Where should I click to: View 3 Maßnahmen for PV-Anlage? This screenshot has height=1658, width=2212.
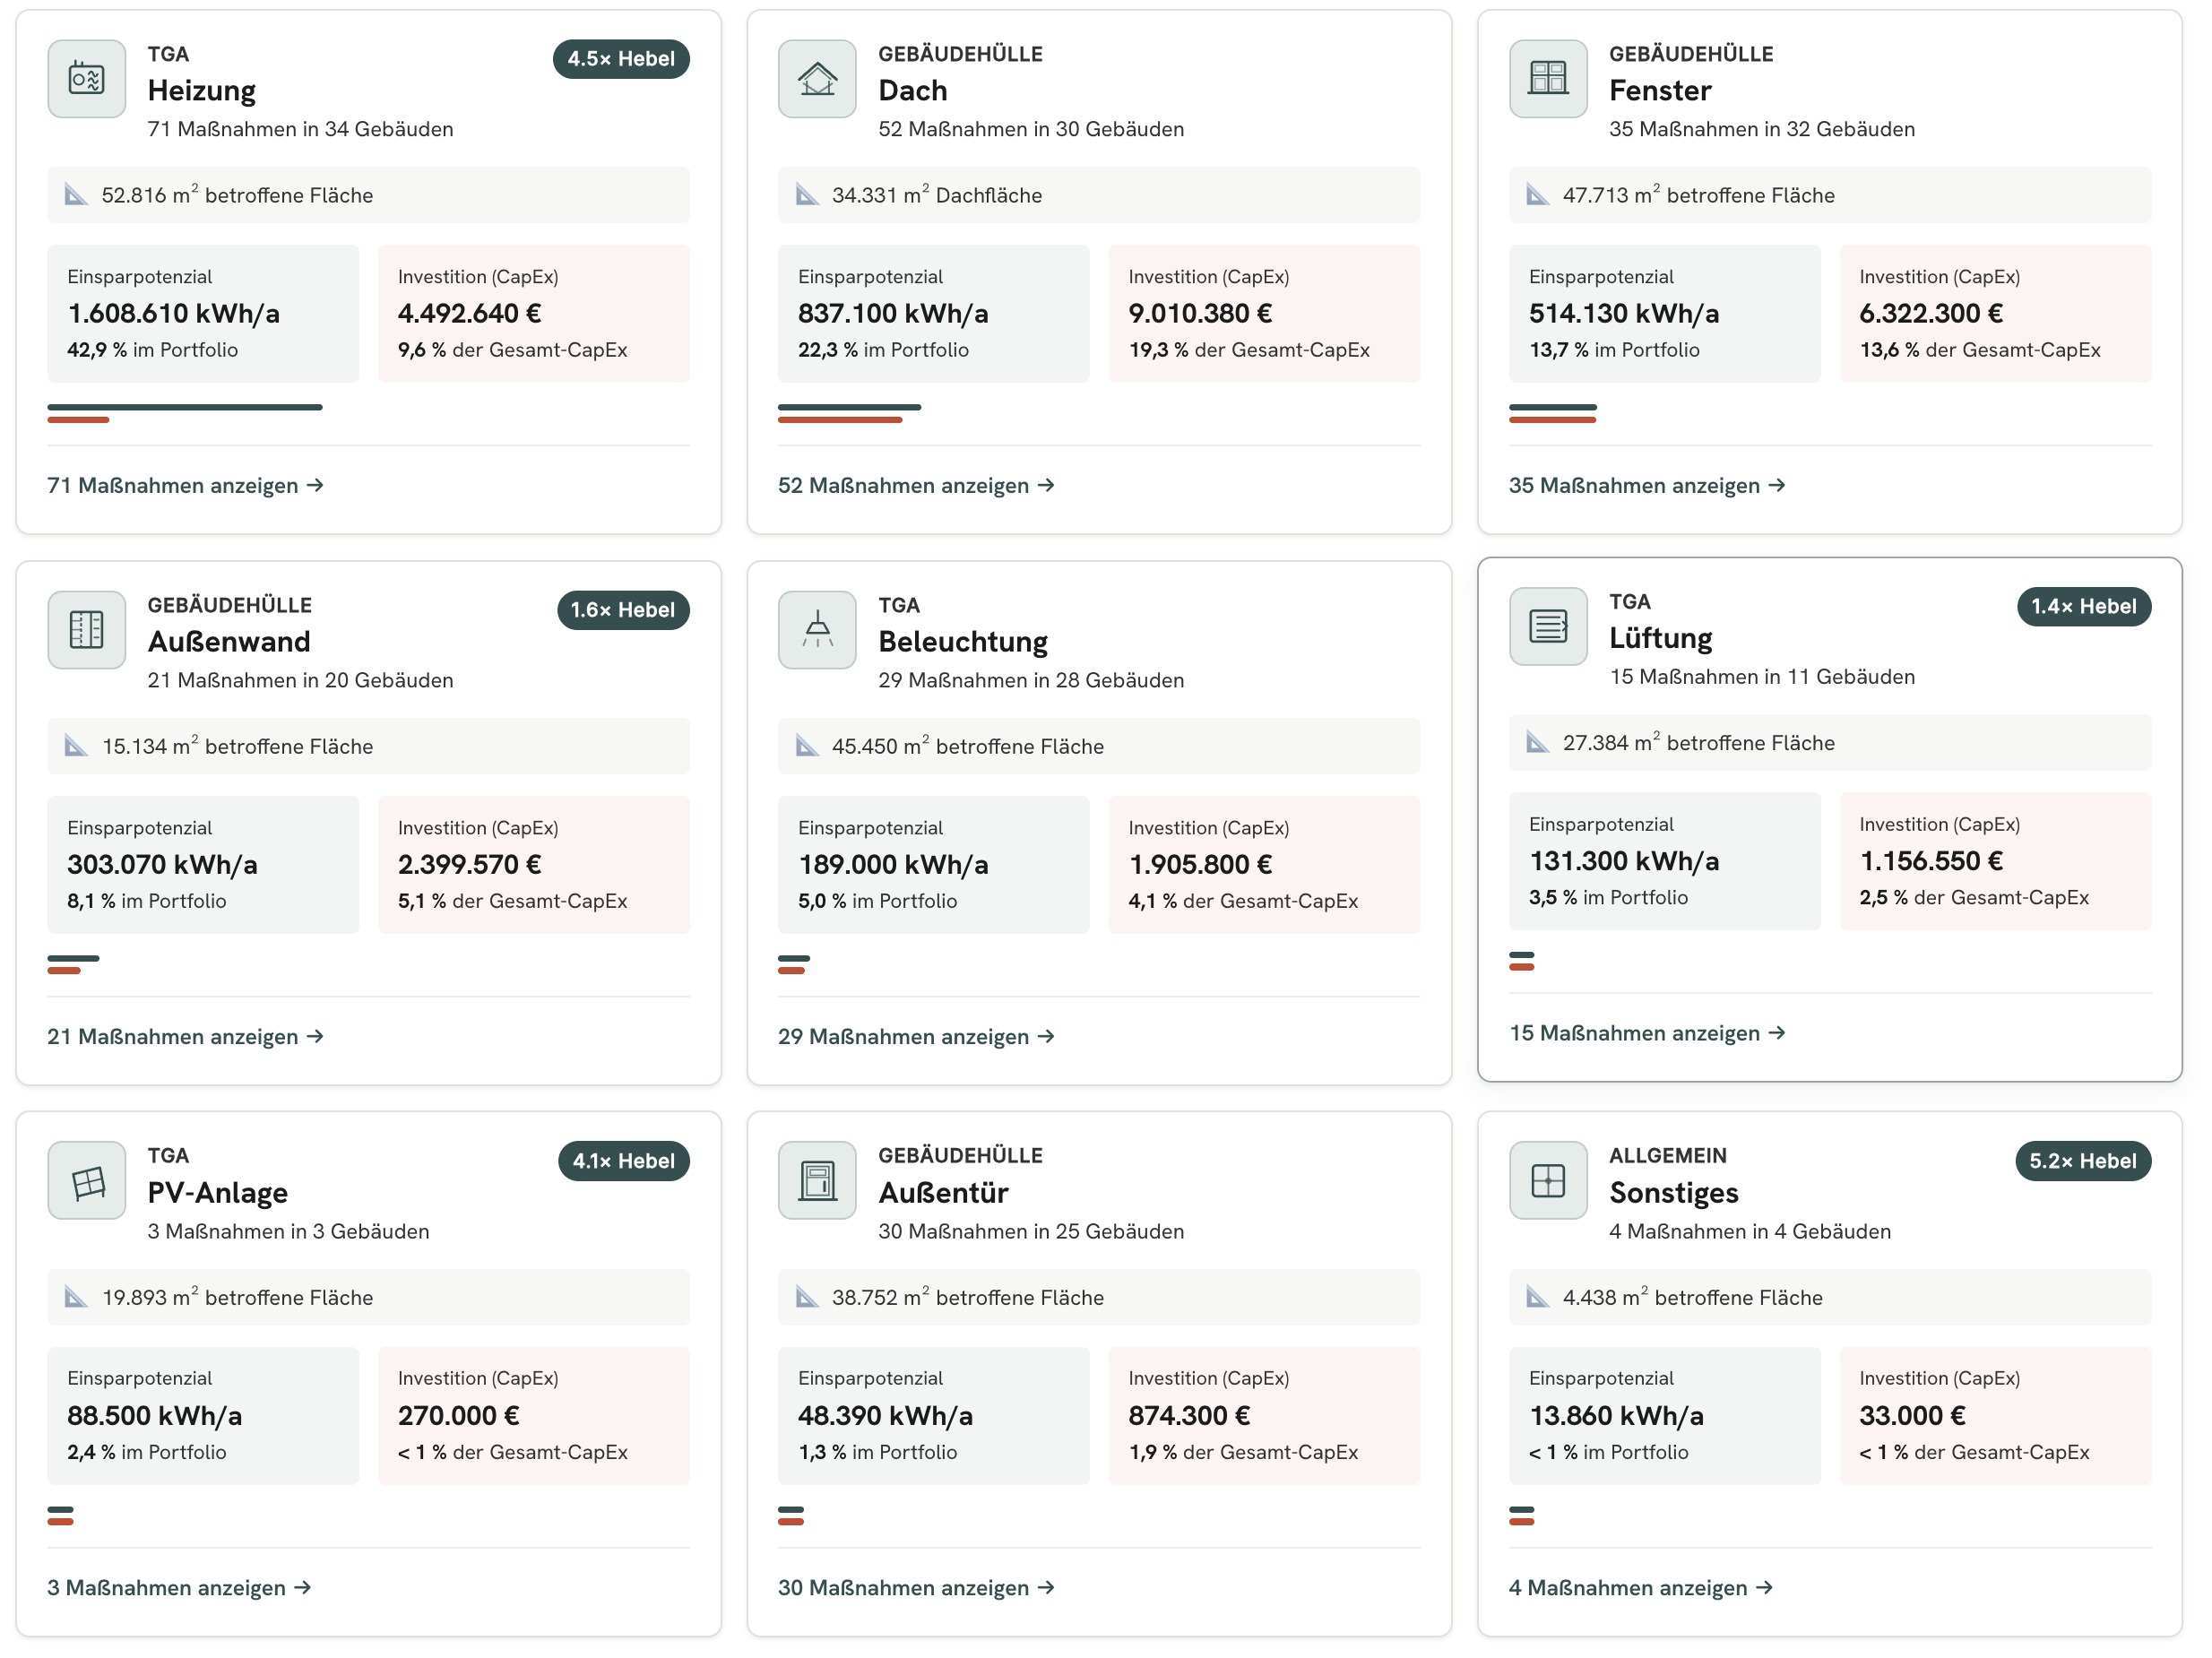[180, 1587]
